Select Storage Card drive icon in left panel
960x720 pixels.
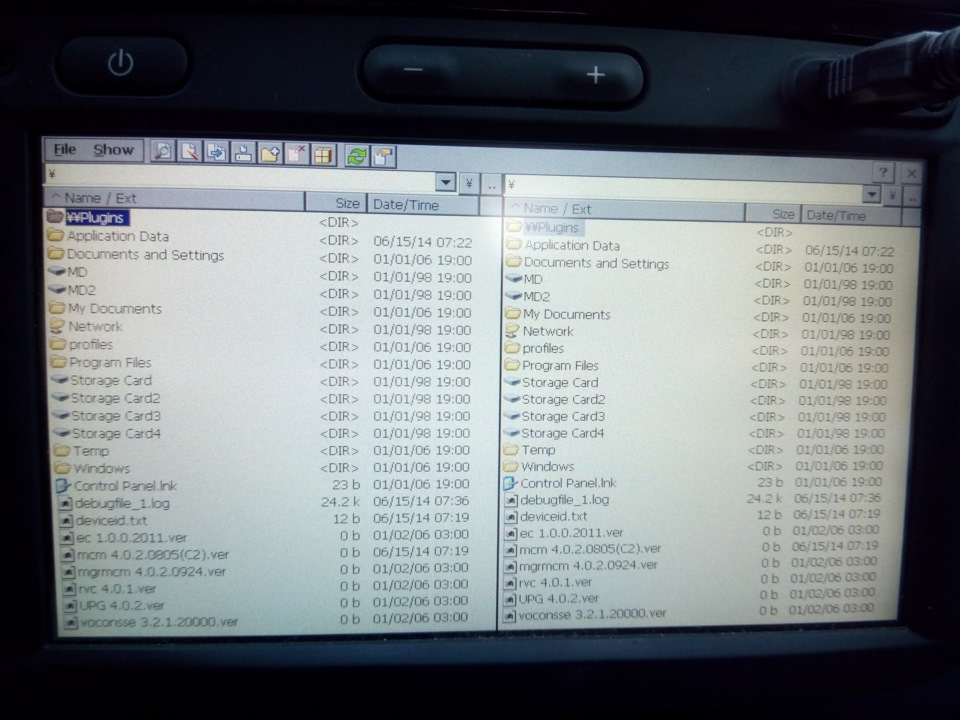60,379
